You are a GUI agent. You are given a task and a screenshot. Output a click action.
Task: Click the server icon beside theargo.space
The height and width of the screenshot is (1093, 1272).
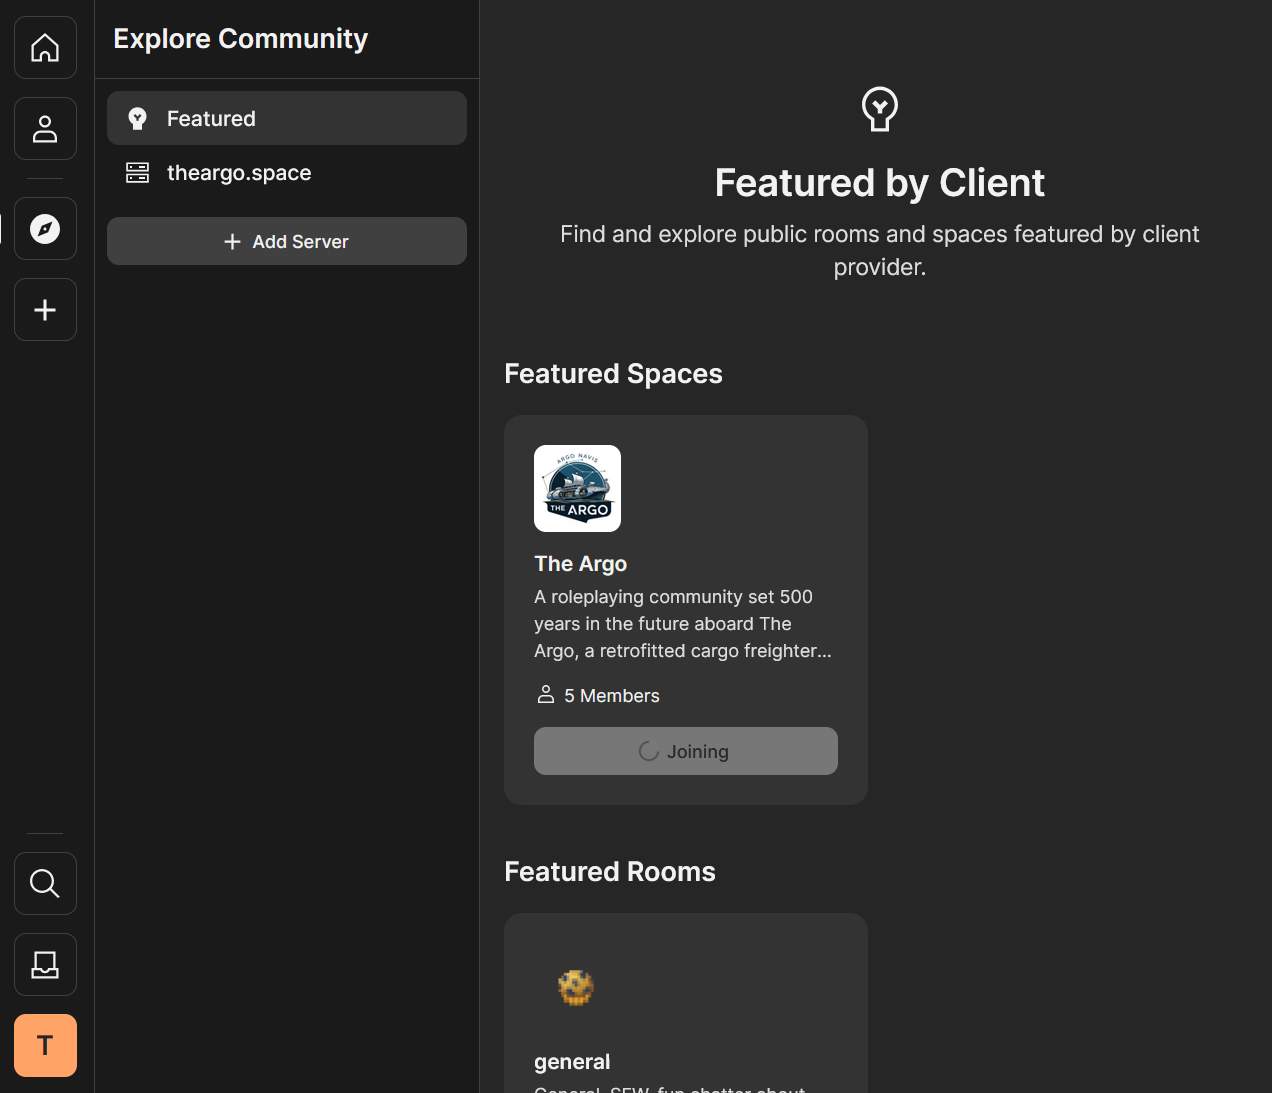tap(137, 173)
